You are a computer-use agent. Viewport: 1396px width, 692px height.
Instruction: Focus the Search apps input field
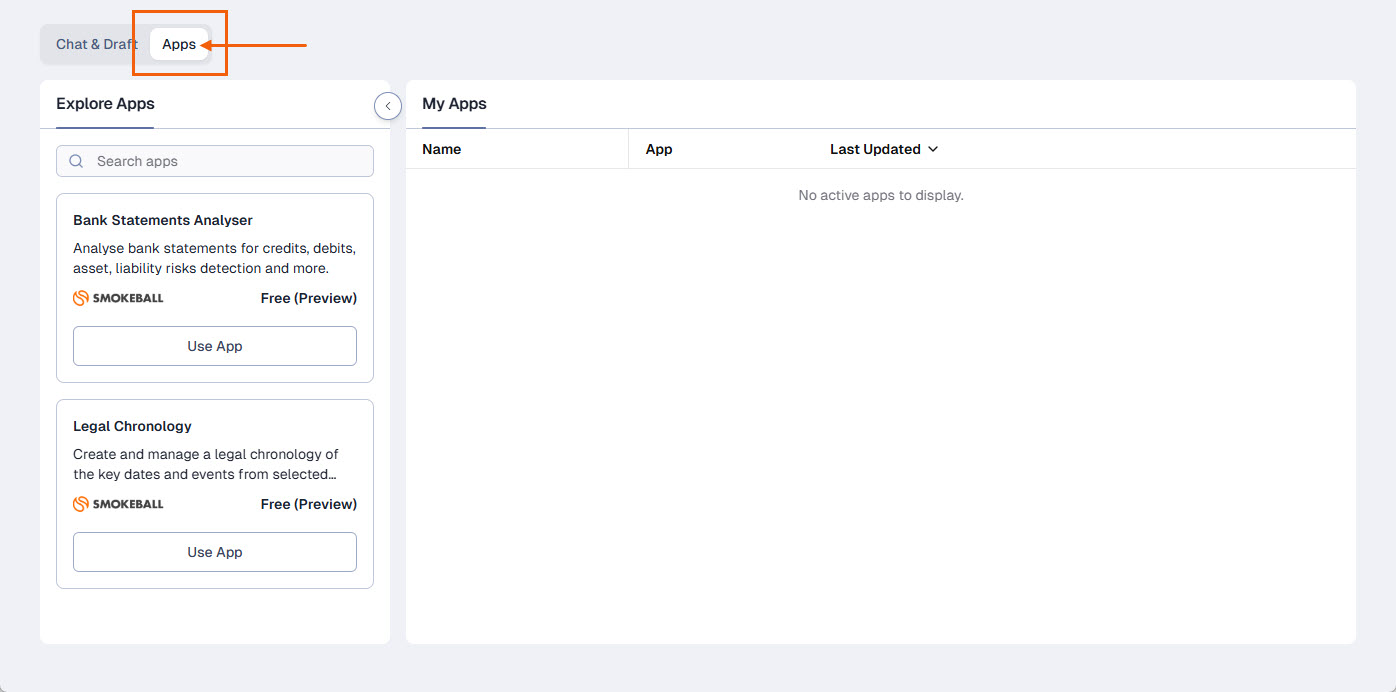click(230, 161)
